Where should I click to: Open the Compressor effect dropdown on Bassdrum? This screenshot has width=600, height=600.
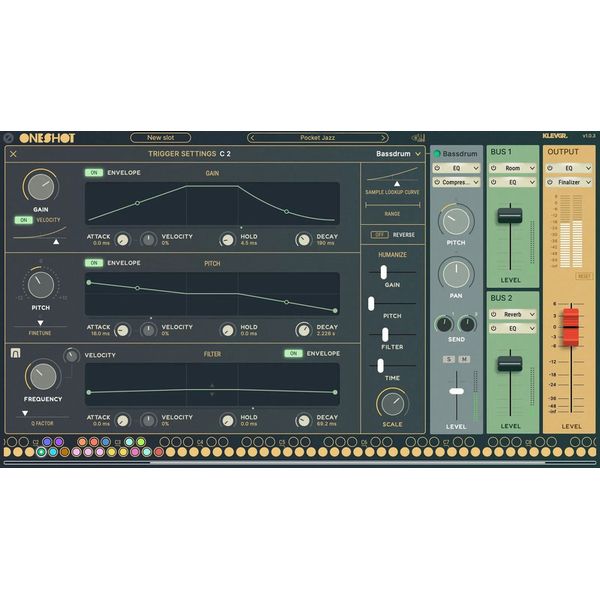460,183
